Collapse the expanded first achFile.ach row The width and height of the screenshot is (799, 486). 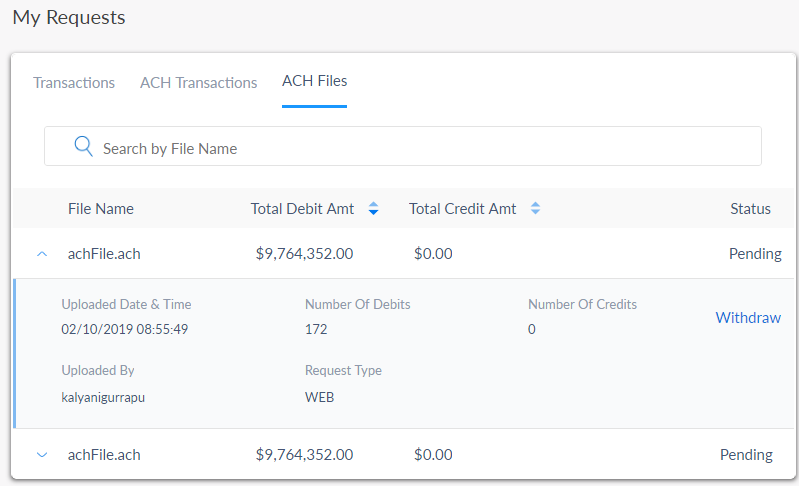click(x=42, y=254)
